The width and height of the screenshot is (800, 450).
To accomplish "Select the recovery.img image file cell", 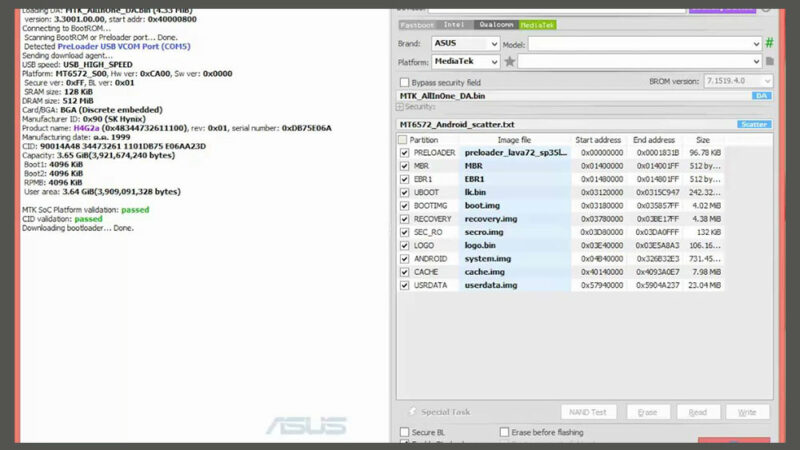I will point(515,219).
